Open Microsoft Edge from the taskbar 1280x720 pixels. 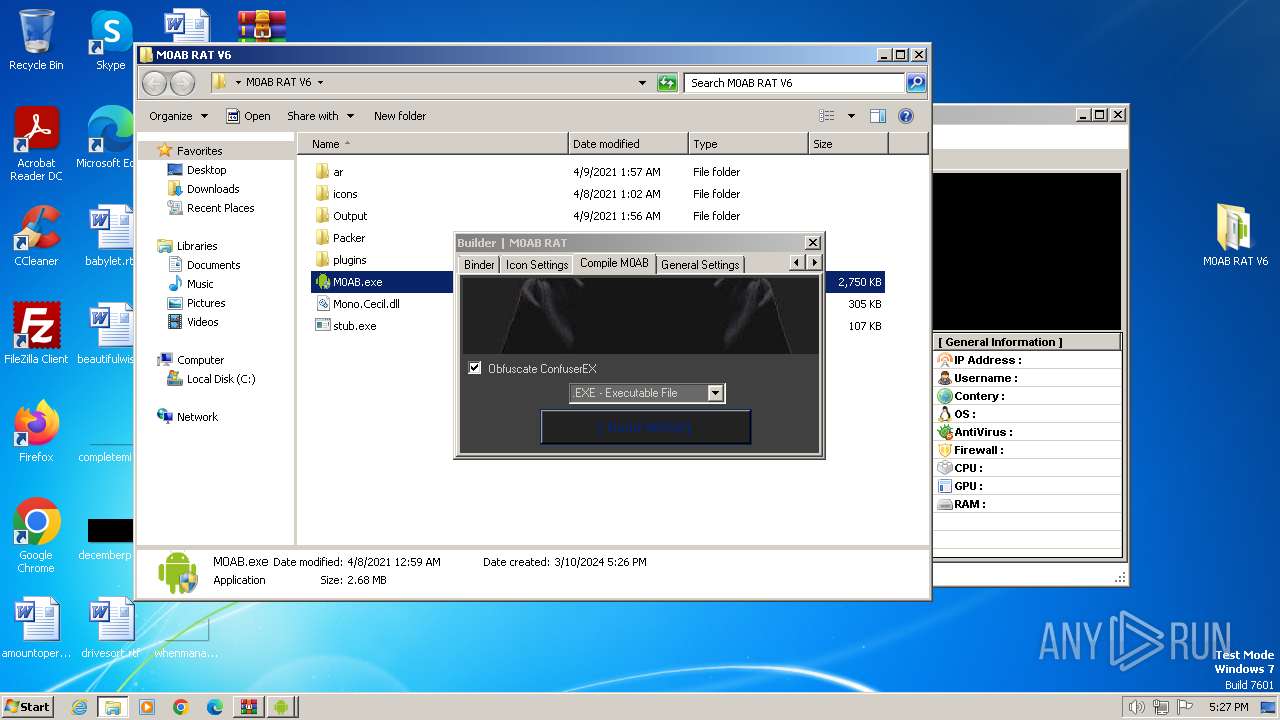pos(214,707)
